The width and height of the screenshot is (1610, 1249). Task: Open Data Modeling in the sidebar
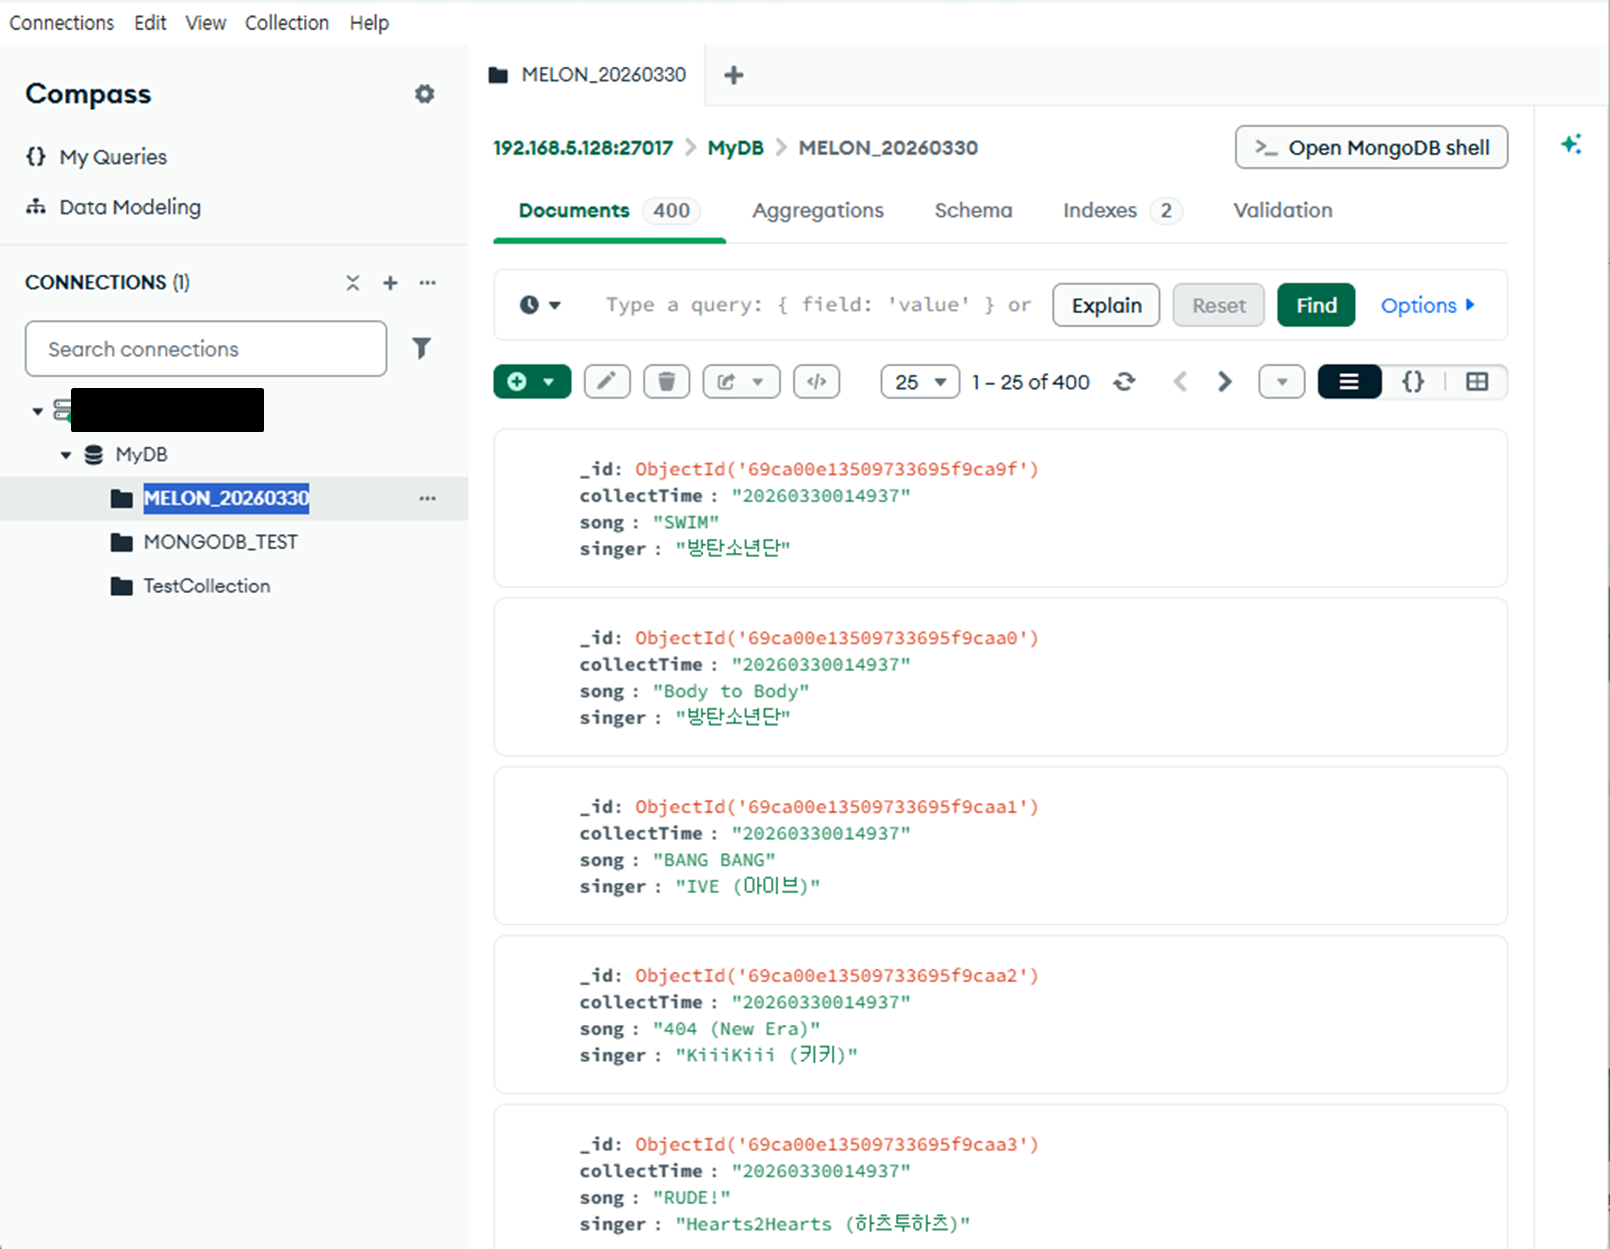pos(113,207)
